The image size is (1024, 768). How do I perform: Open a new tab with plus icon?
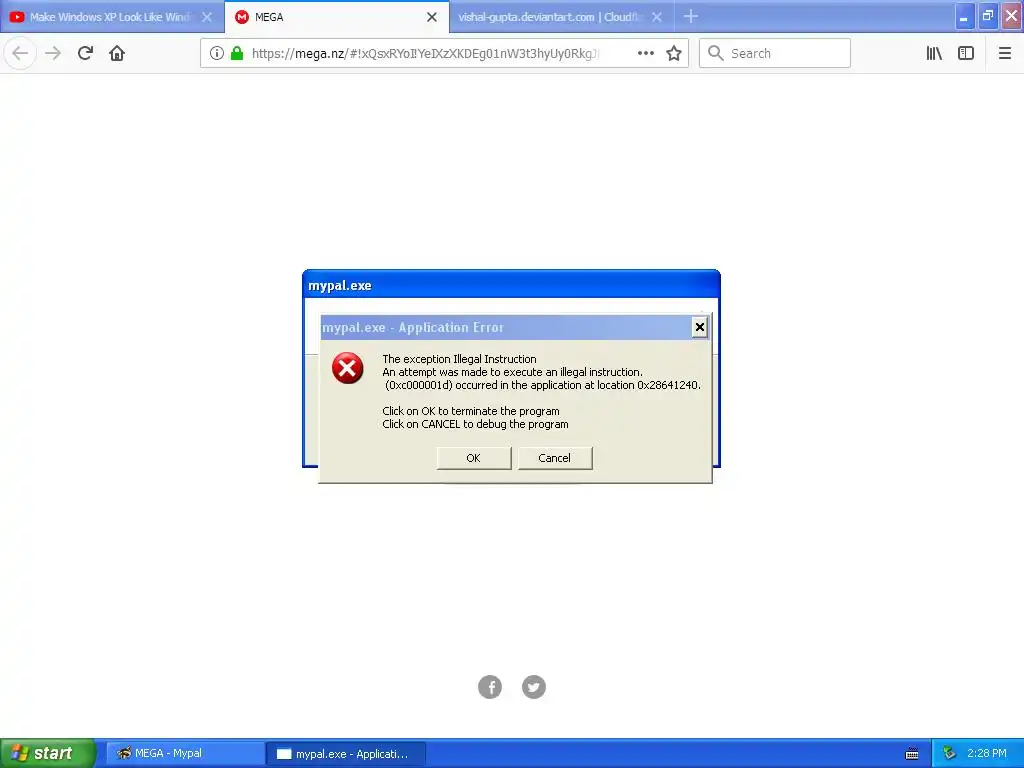click(x=691, y=16)
